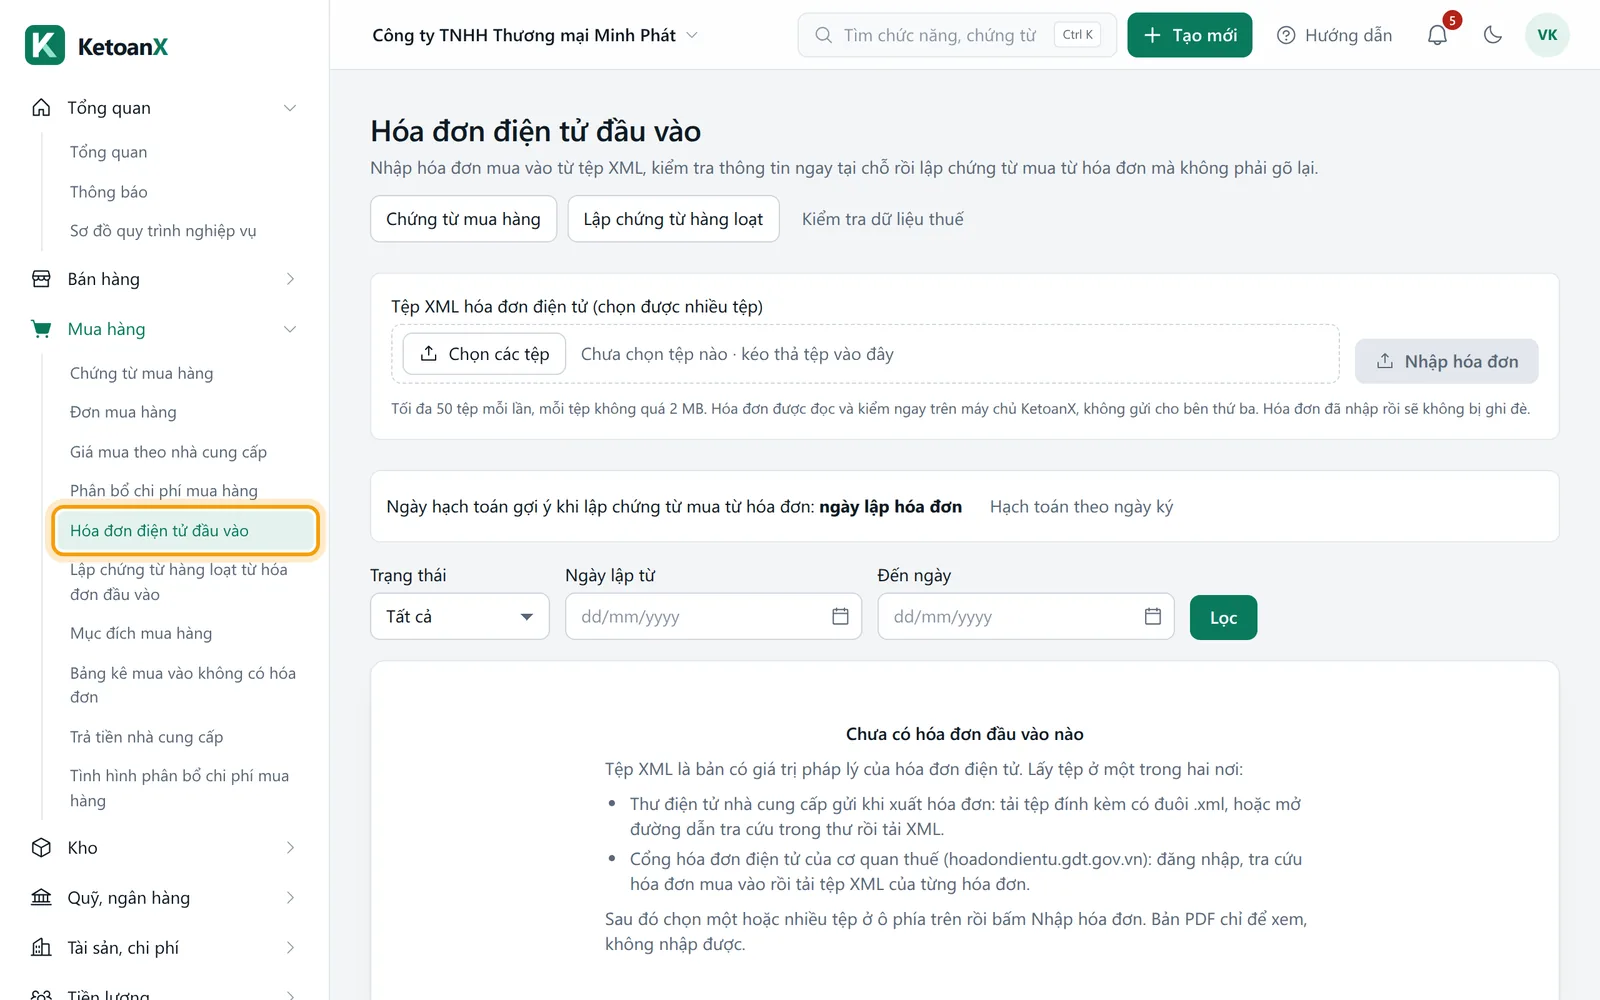Viewport: 1600px width, 1000px height.
Task: Collapse the Mua hàng section chevron
Action: click(x=290, y=329)
